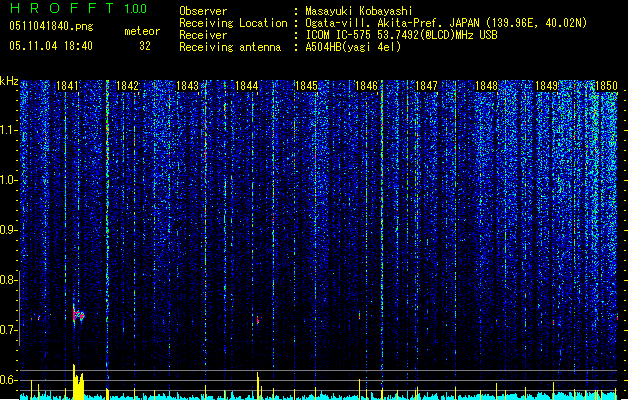The height and width of the screenshot is (400, 629).
Task: Click the date stamp 05.11.04 18:40
Action: point(51,46)
